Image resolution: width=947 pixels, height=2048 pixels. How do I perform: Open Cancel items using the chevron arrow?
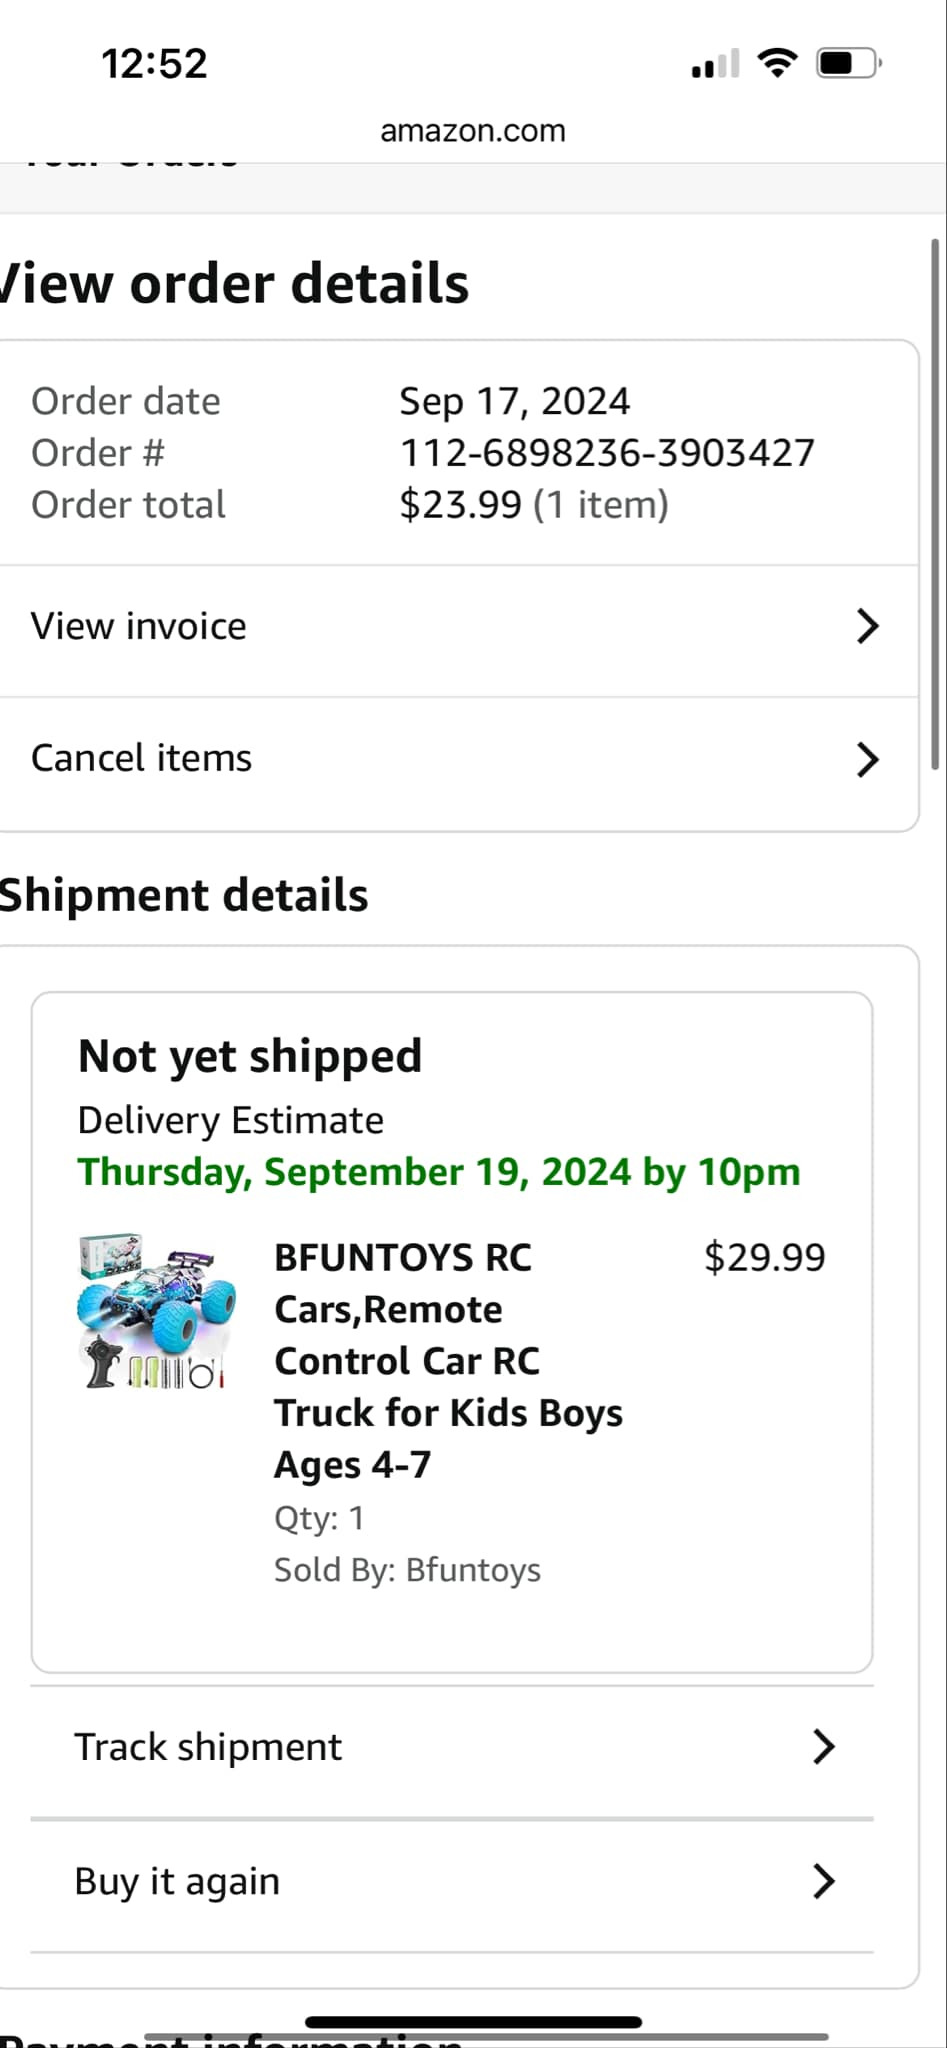(867, 760)
